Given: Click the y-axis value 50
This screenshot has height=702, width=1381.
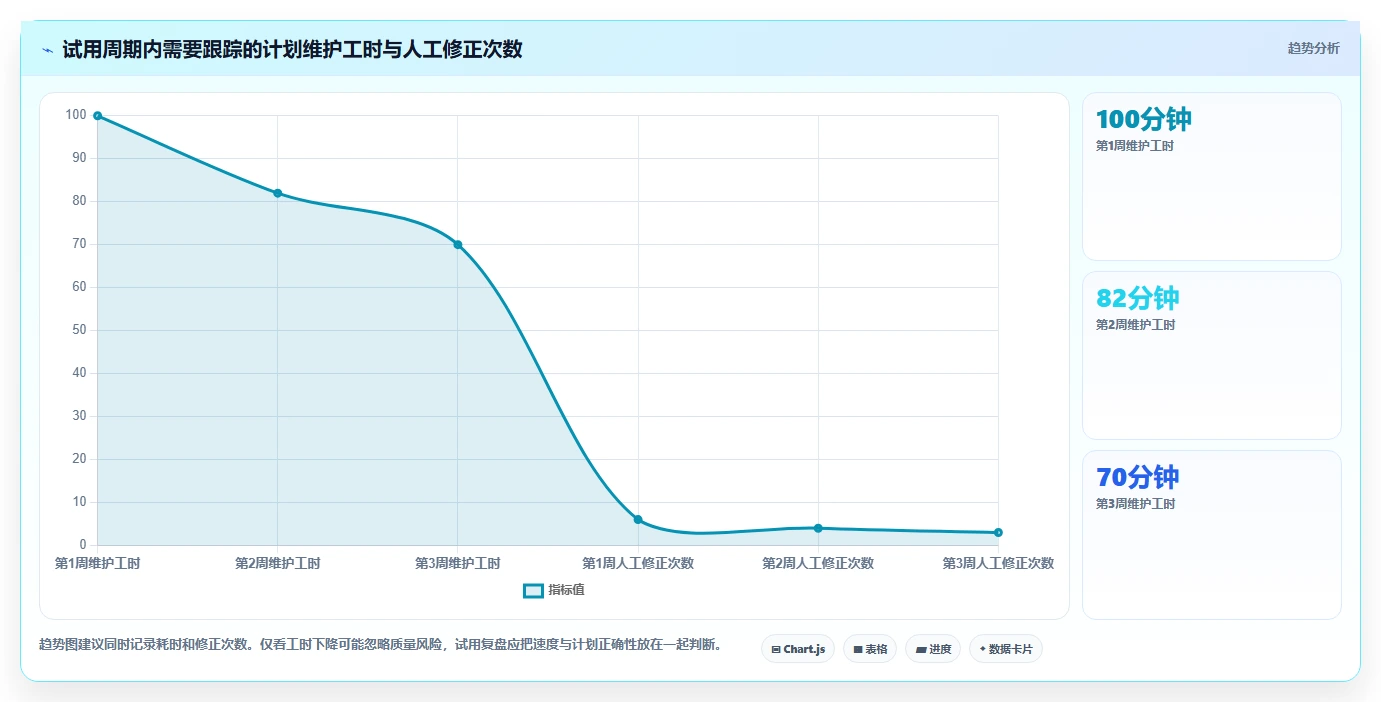Looking at the screenshot, I should [79, 330].
